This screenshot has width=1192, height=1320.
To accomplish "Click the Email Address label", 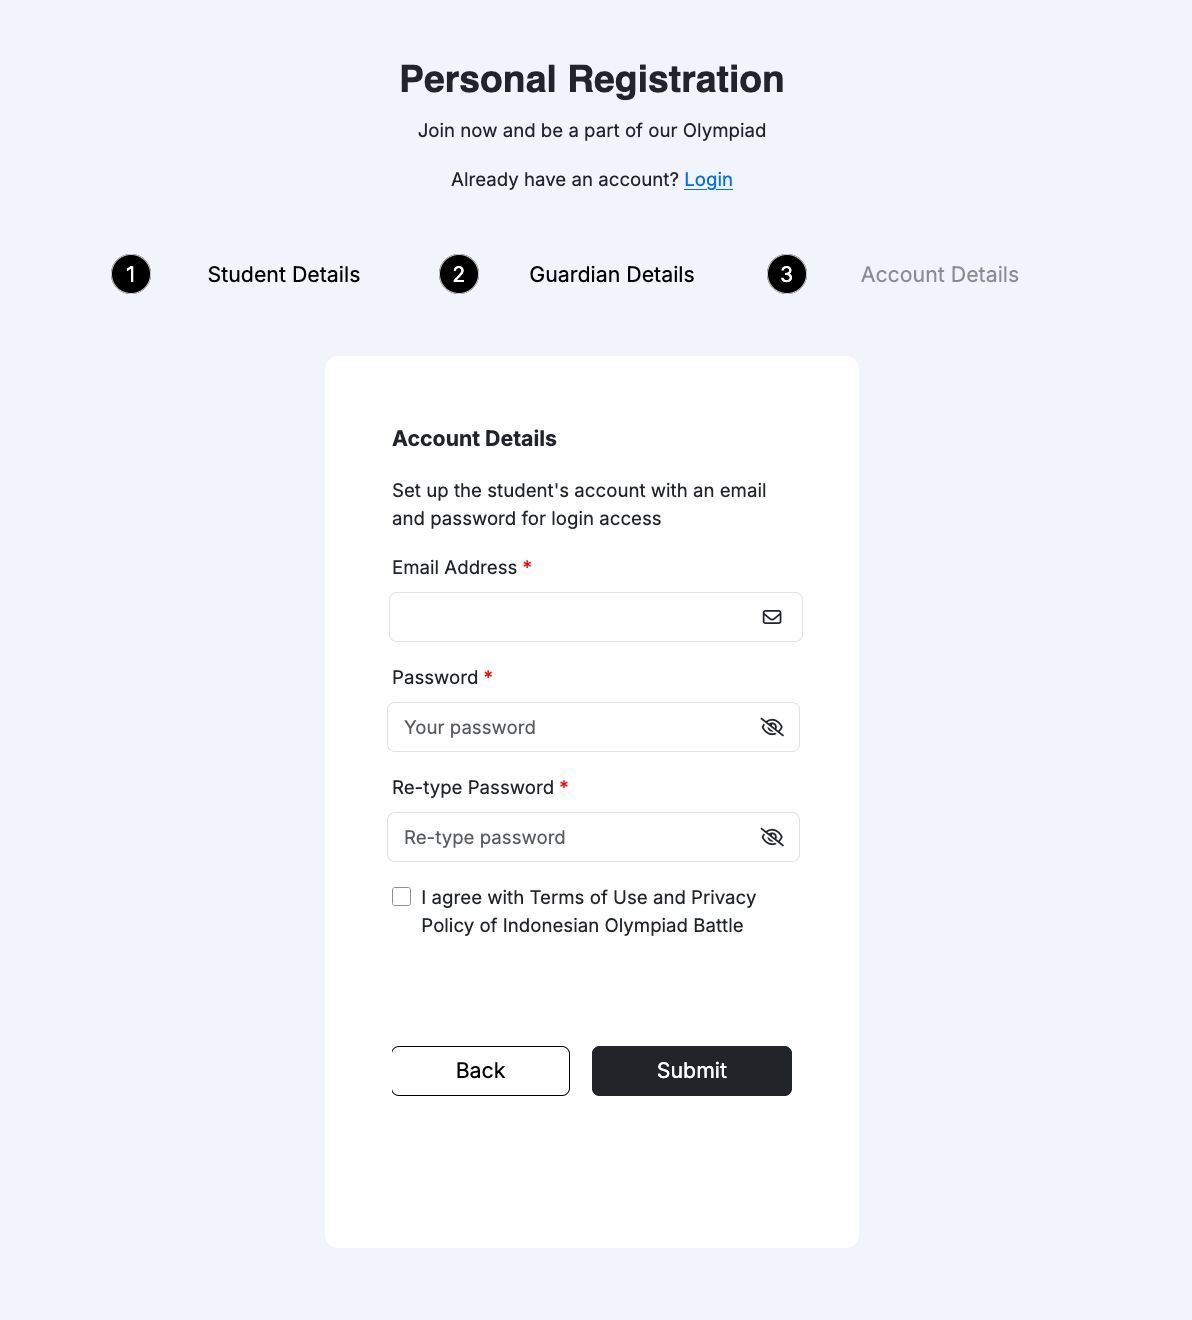I will tap(454, 568).
